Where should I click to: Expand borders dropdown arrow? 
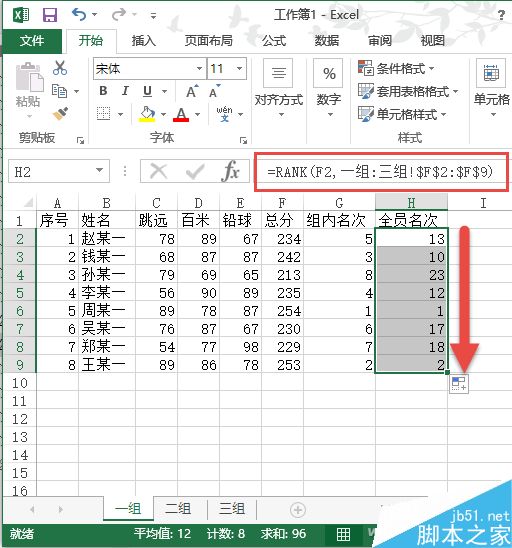coord(121,114)
